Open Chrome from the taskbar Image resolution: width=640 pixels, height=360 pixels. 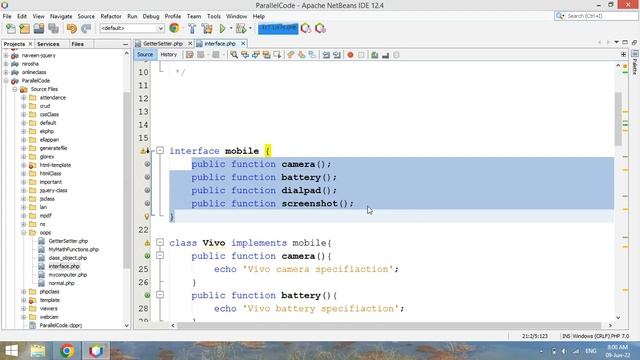click(67, 351)
